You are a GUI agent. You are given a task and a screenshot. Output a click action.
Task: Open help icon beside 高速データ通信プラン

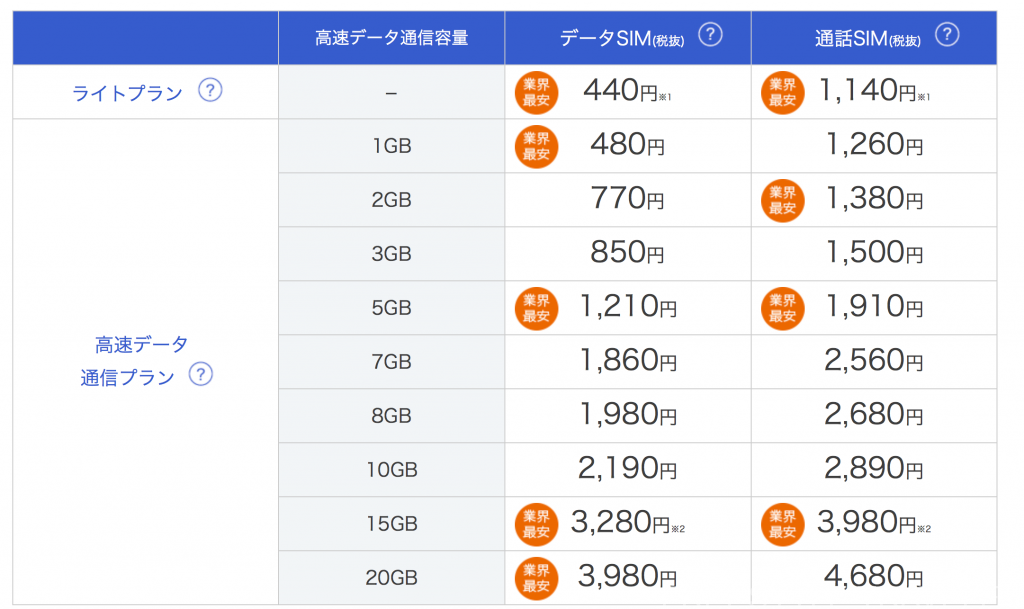200,374
